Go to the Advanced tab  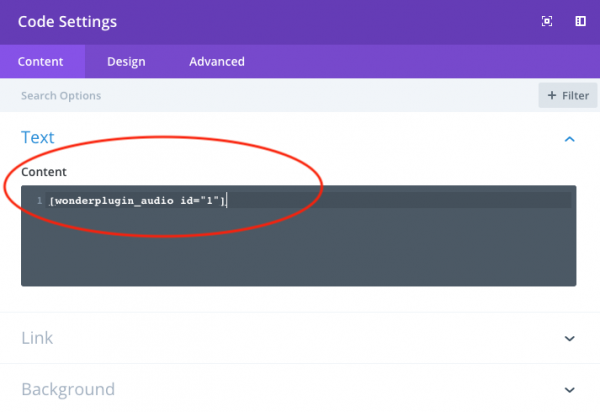pos(217,61)
